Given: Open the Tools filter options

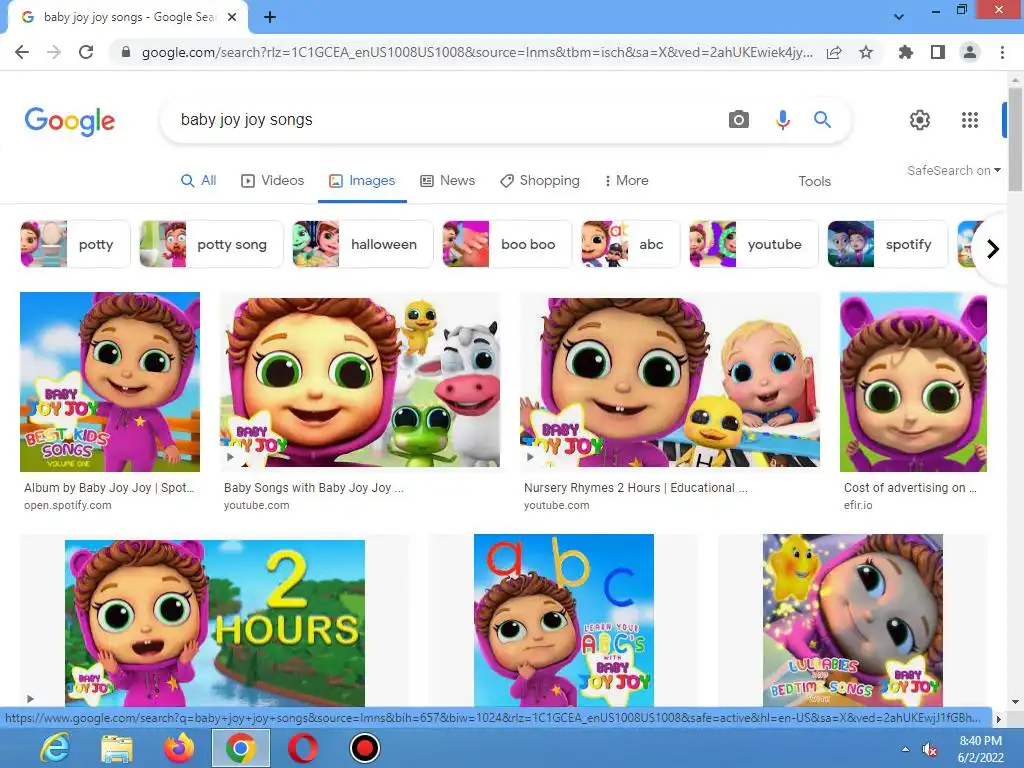Looking at the screenshot, I should (x=814, y=182).
